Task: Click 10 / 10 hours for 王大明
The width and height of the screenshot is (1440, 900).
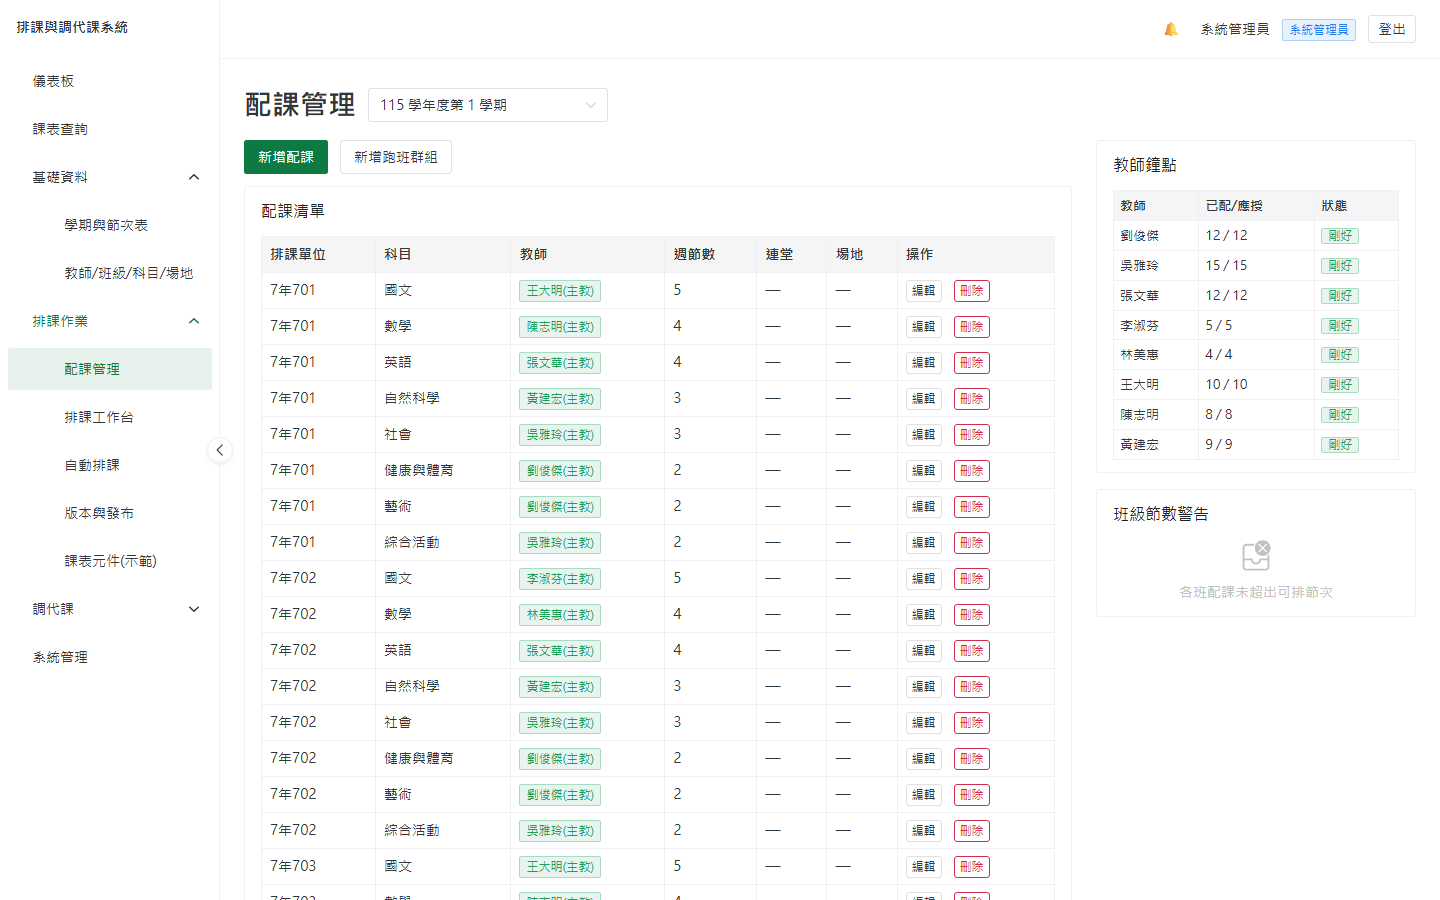Action: [x=1226, y=385]
